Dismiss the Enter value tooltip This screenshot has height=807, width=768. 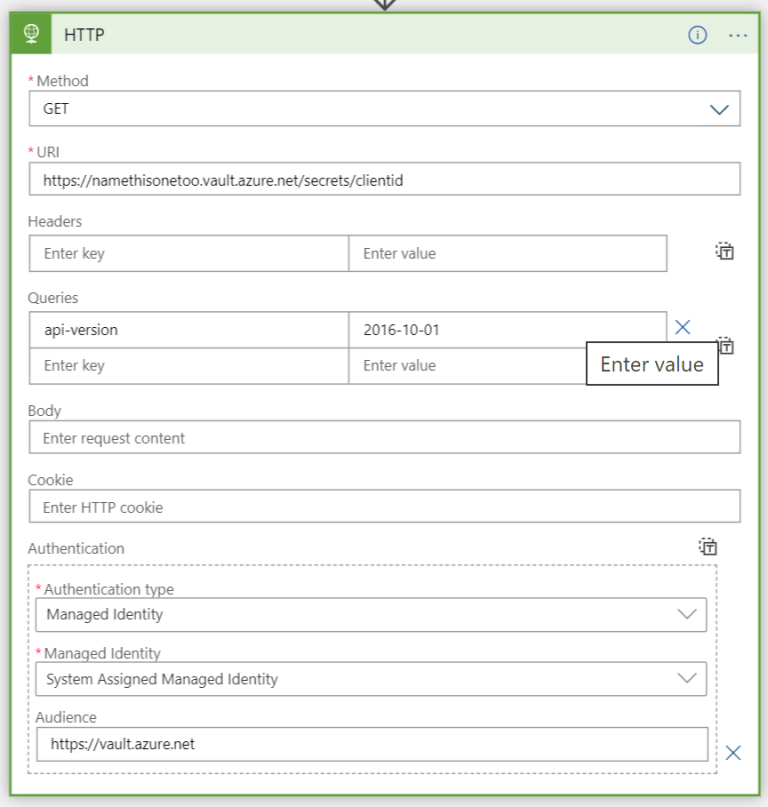click(652, 364)
